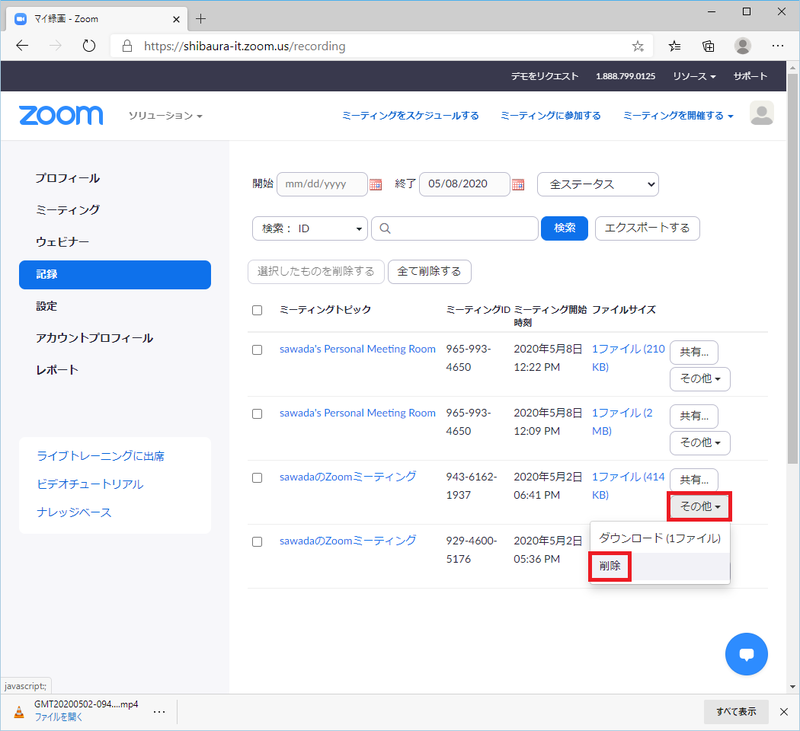Screen dimensions: 800x731
Task: Open その他 menu for the 2 MB recording
Action: click(699, 443)
